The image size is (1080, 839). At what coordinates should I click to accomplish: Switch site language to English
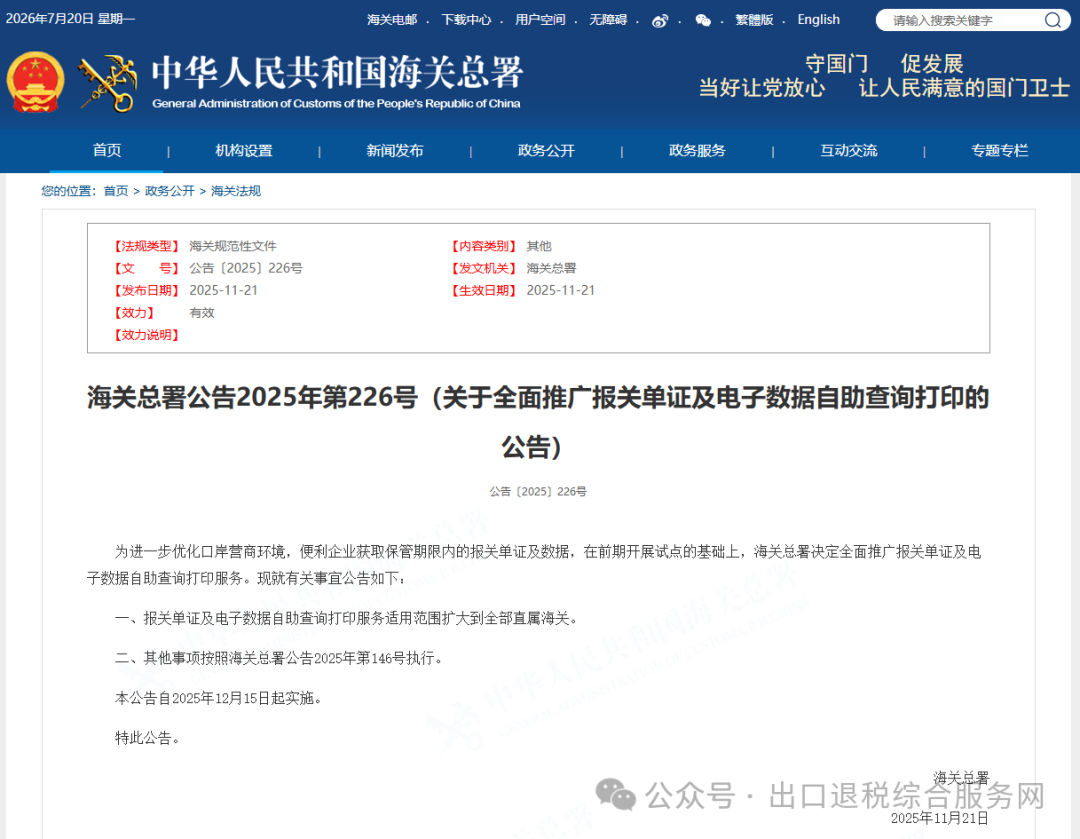818,20
